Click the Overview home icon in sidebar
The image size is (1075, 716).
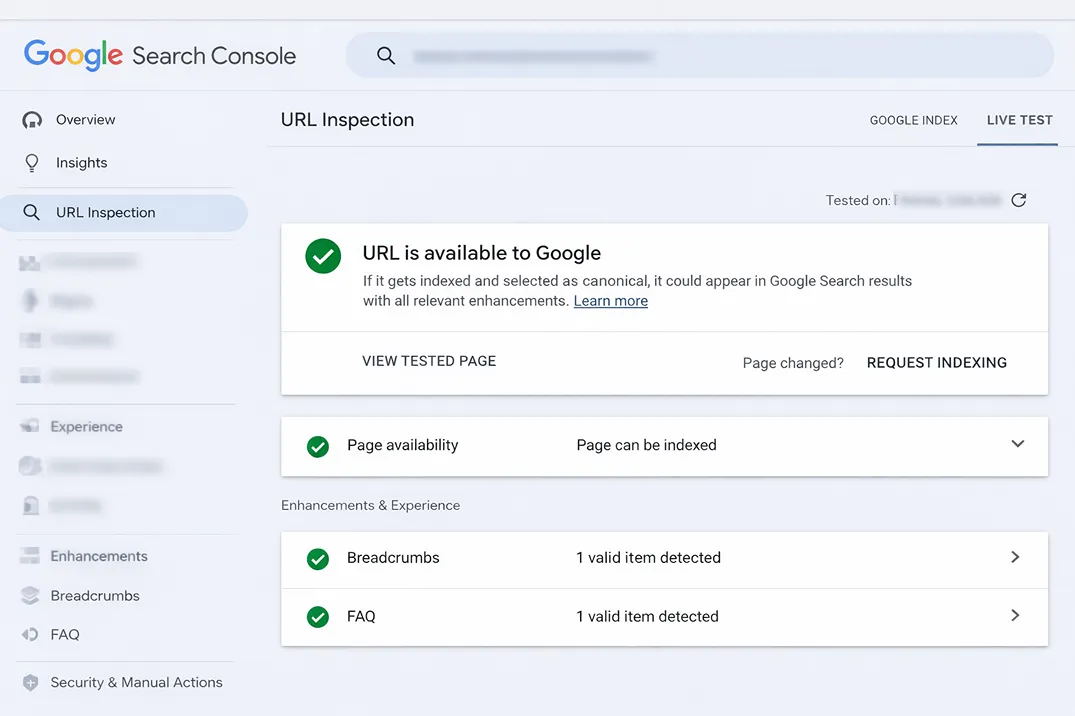[30, 119]
